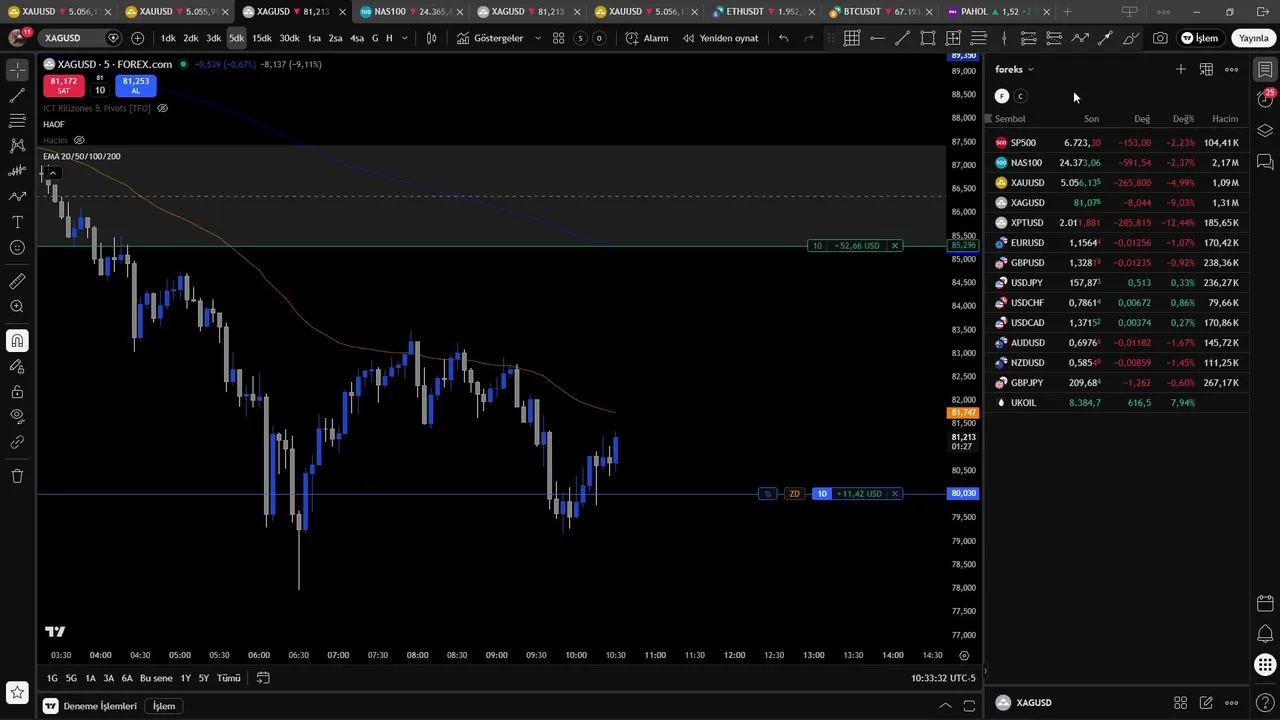Viewport: 1280px width, 720px height.
Task: Expand the timeframe dropdown arrow
Action: (x=404, y=38)
